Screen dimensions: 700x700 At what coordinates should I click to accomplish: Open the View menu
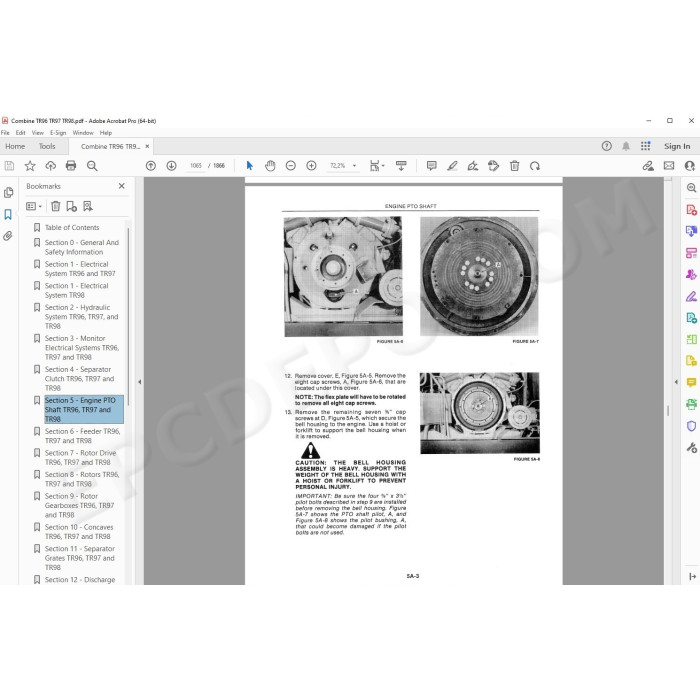coord(38,133)
